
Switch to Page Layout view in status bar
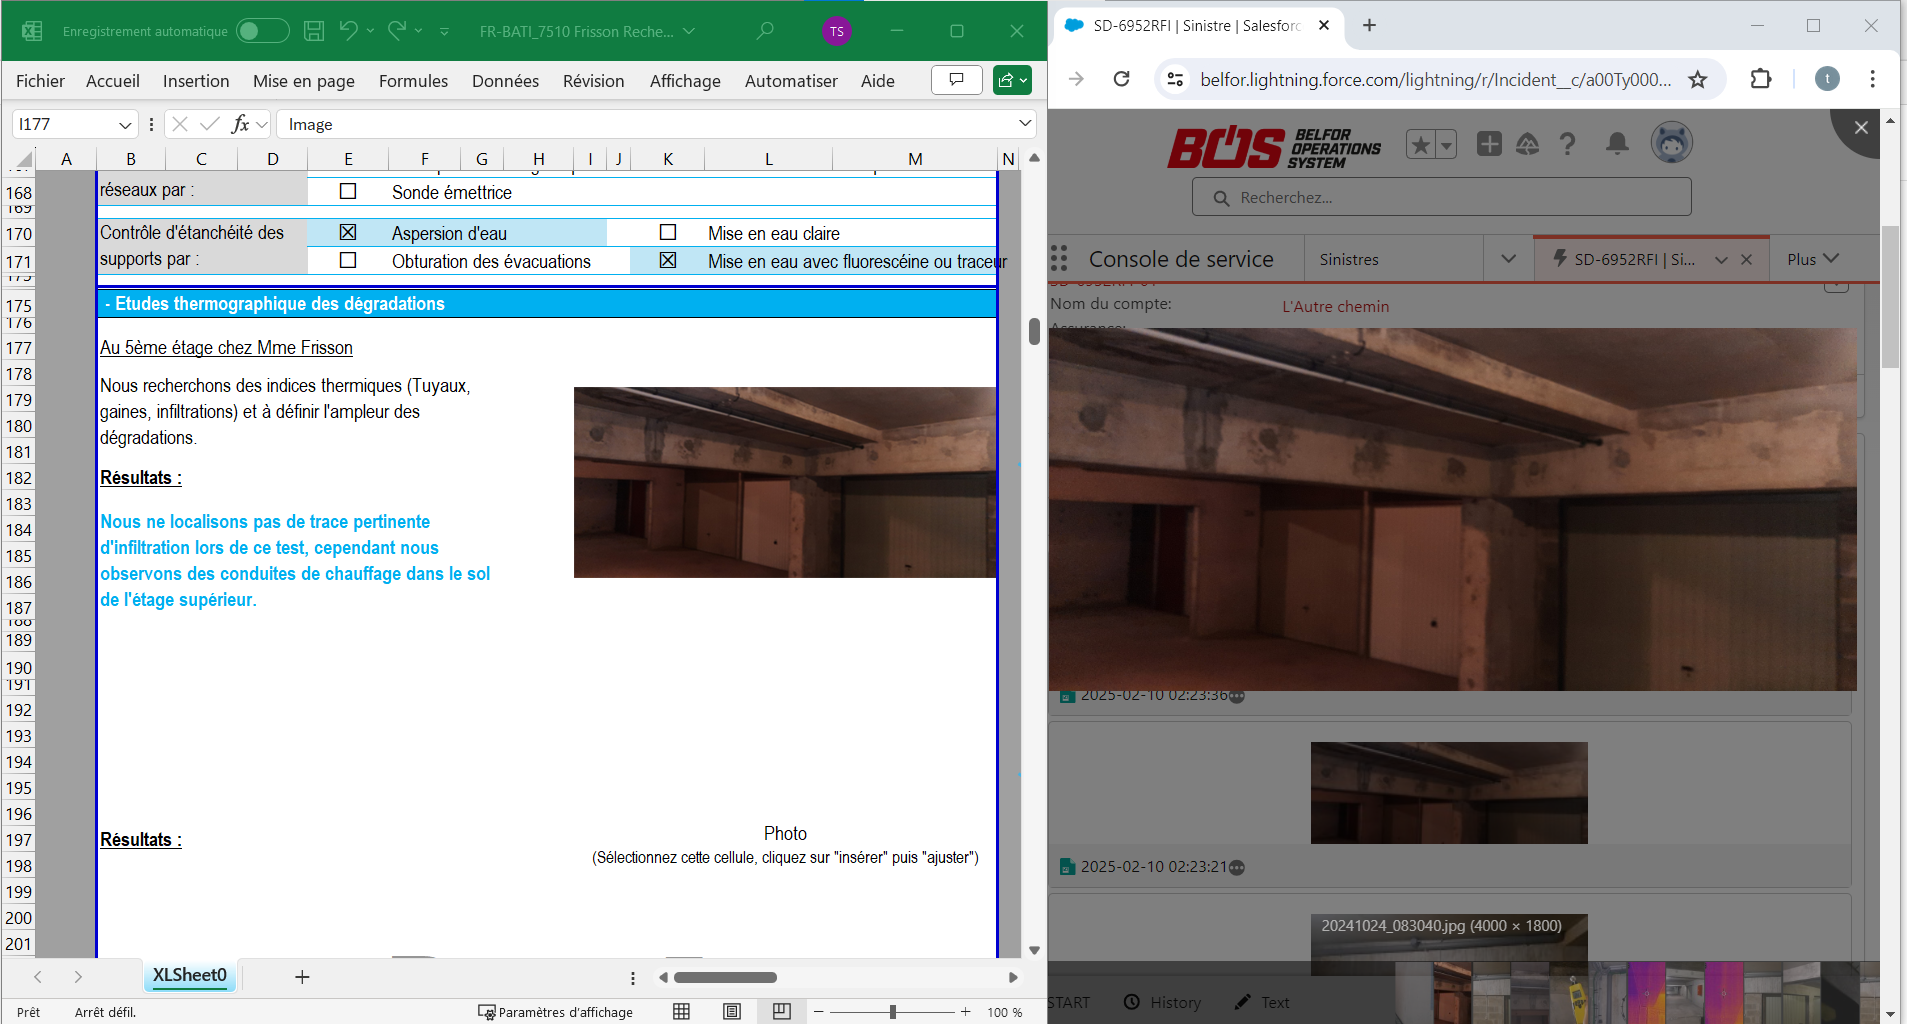(x=732, y=1012)
